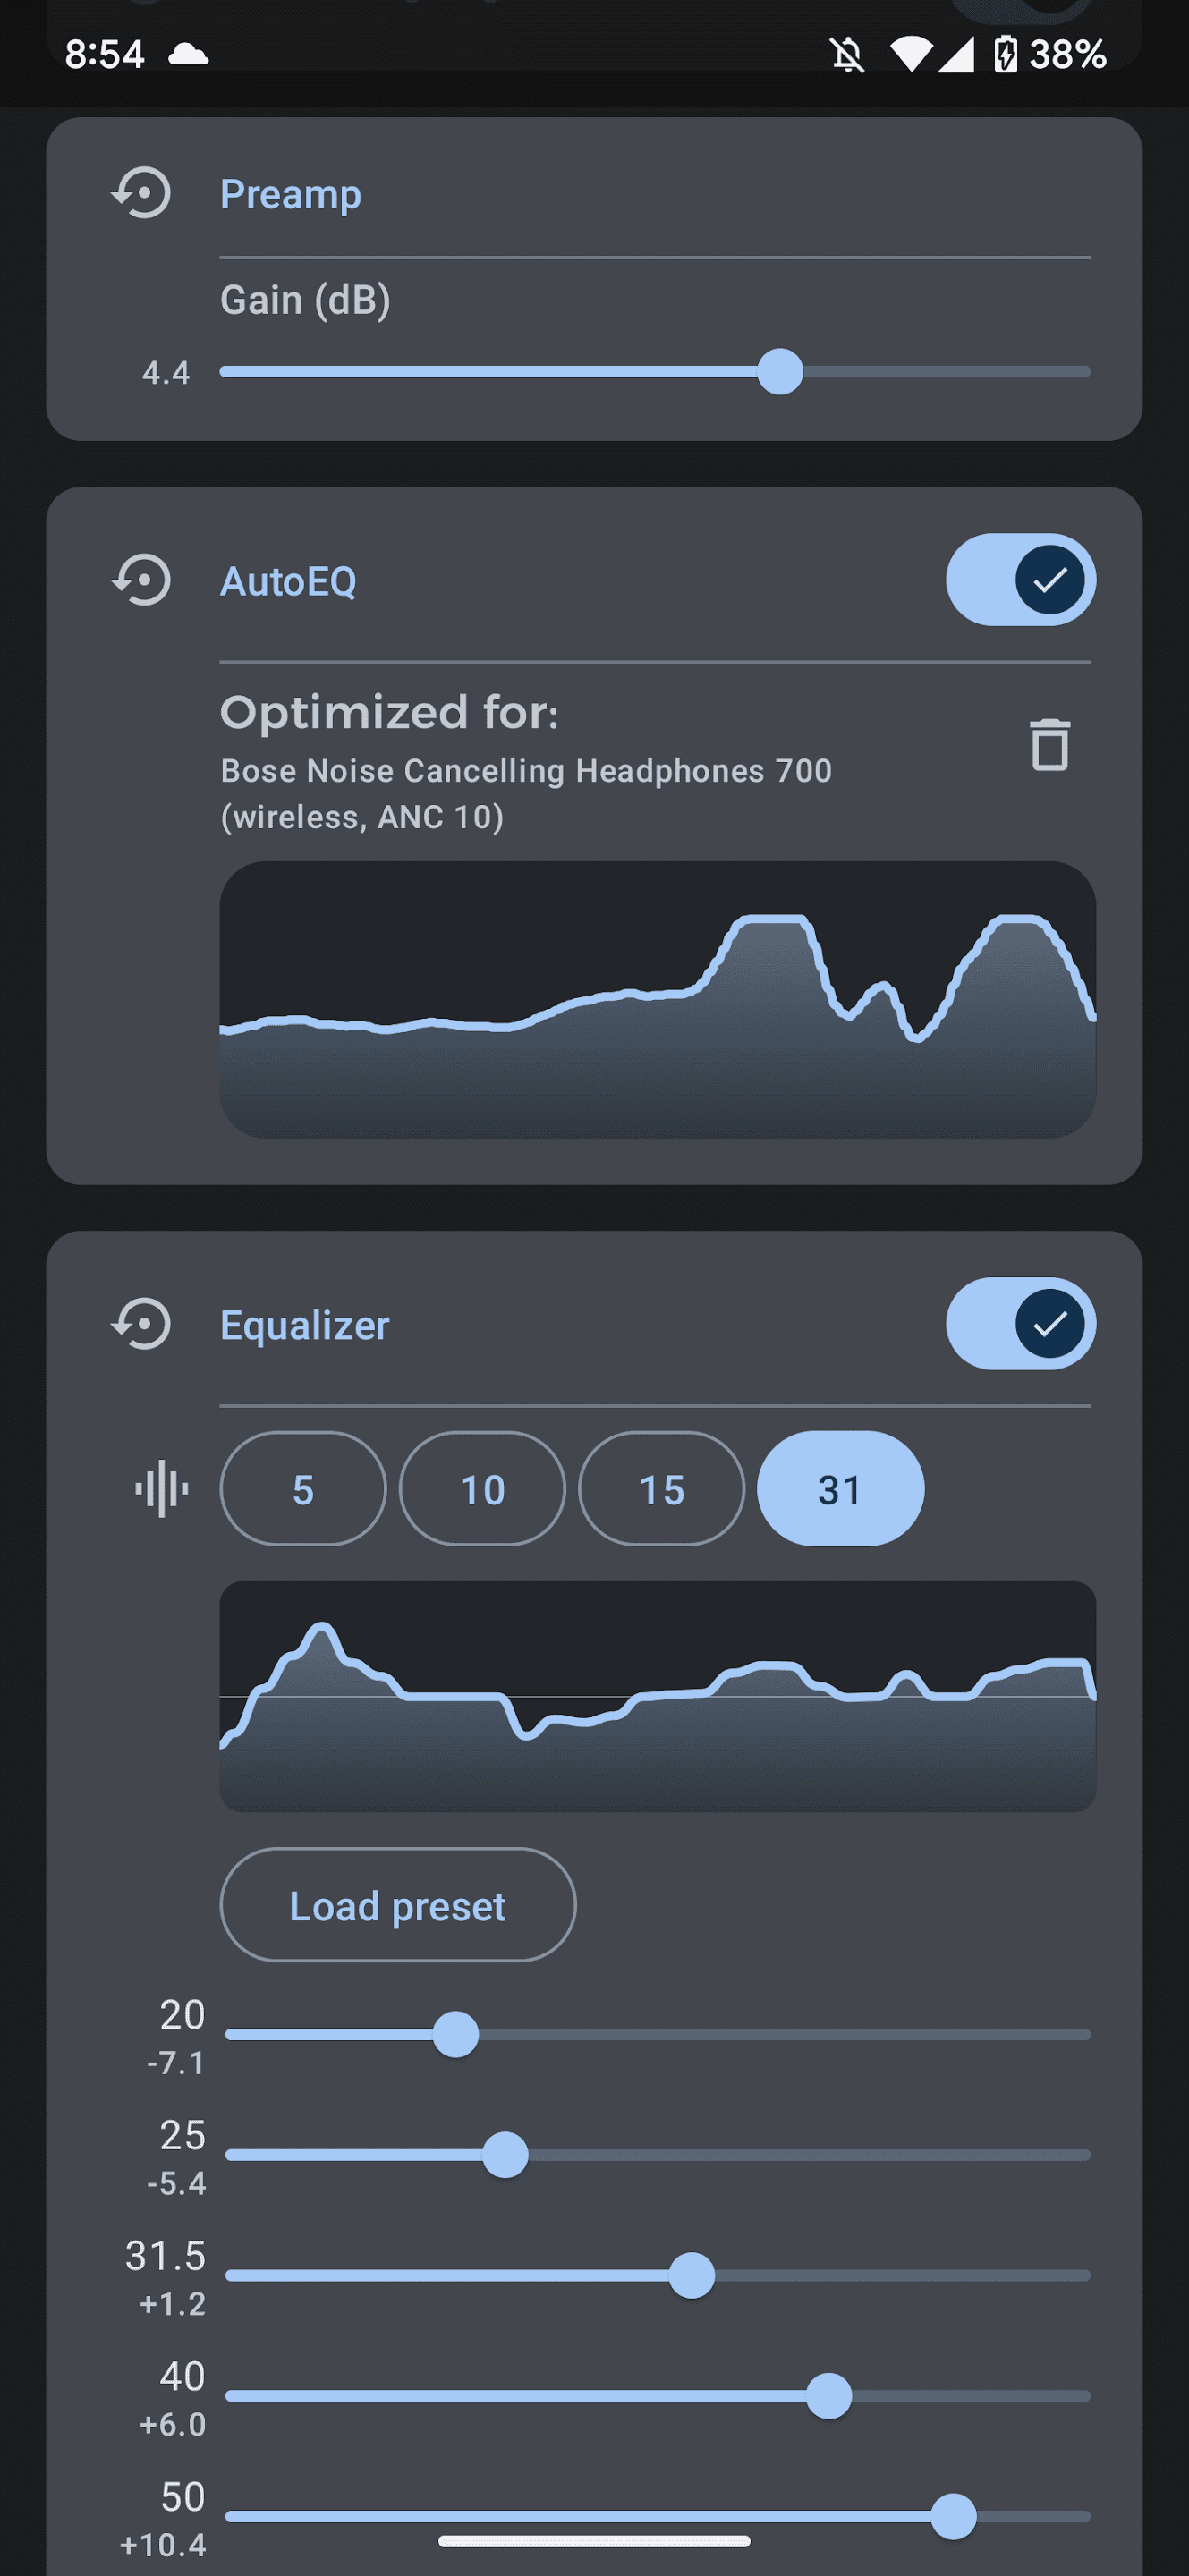This screenshot has height=2576, width=1189.
Task: Turn off the Equalizer switch
Action: coord(1020,1324)
